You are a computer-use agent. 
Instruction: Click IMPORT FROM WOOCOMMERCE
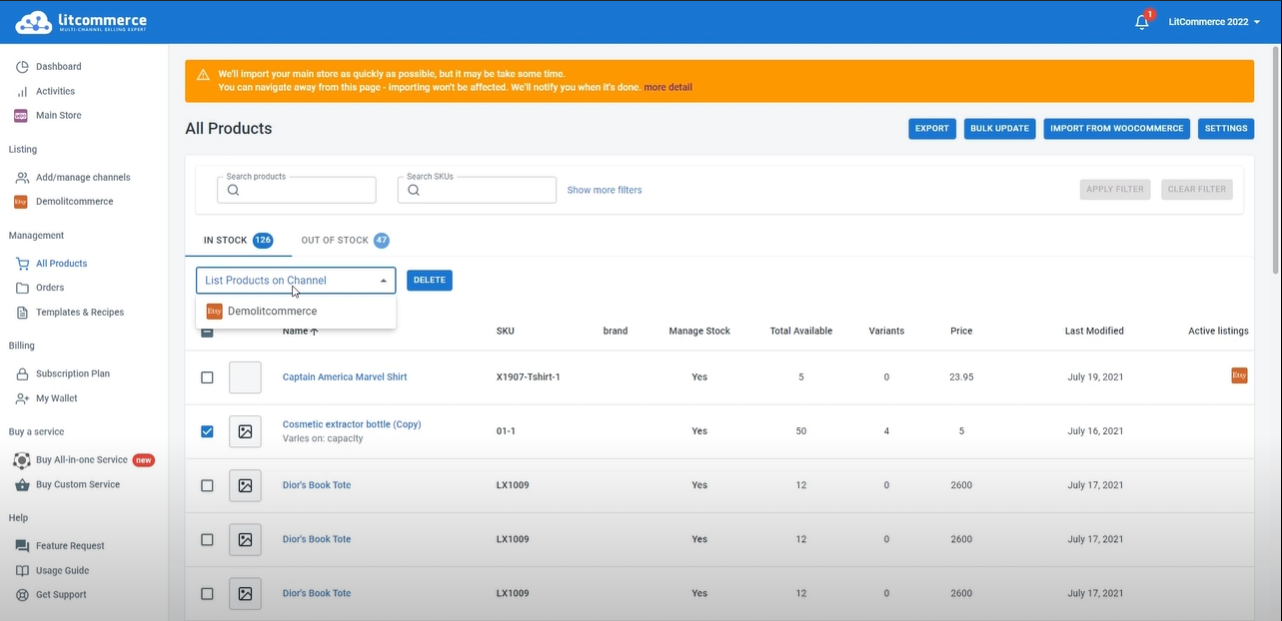pos(1117,129)
